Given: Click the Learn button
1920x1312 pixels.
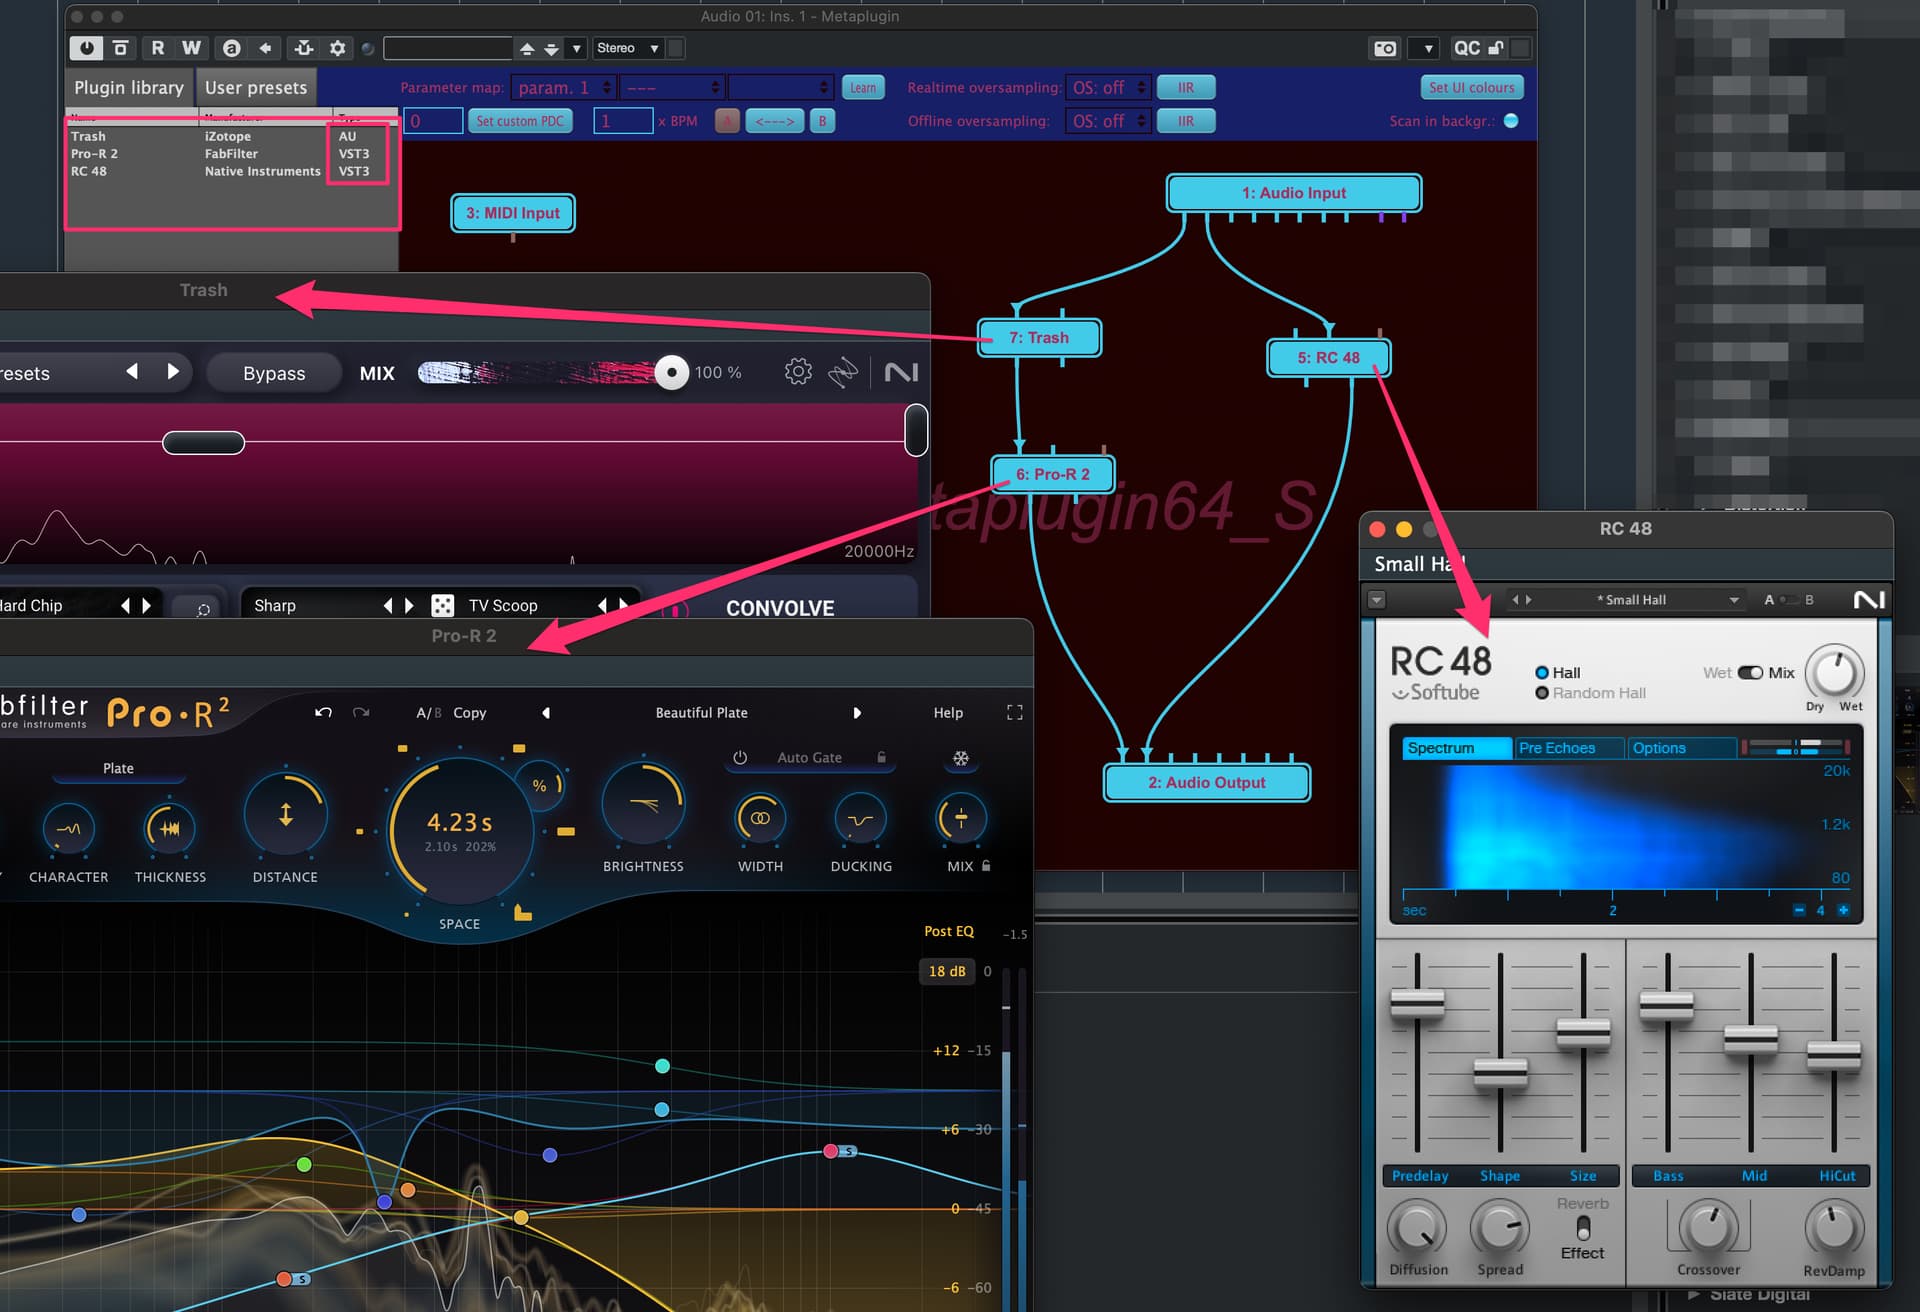Looking at the screenshot, I should 863,88.
